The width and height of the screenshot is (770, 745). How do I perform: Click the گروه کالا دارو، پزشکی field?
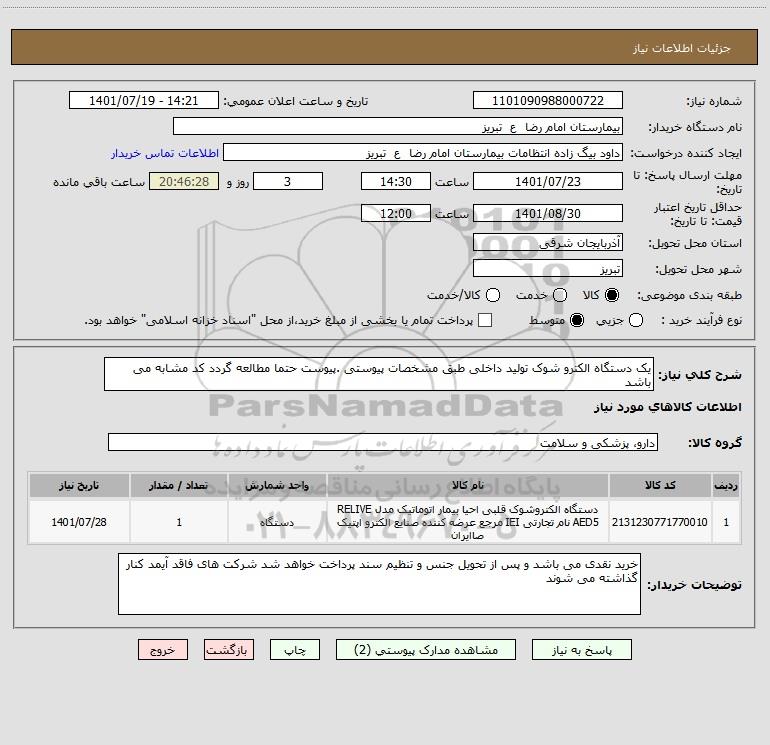coord(383,442)
